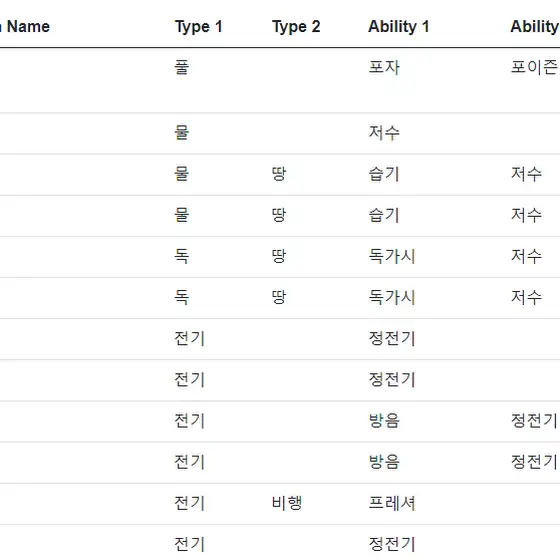Click 물 type in the row without Type 2
This screenshot has width=560, height=560.
click(181, 133)
